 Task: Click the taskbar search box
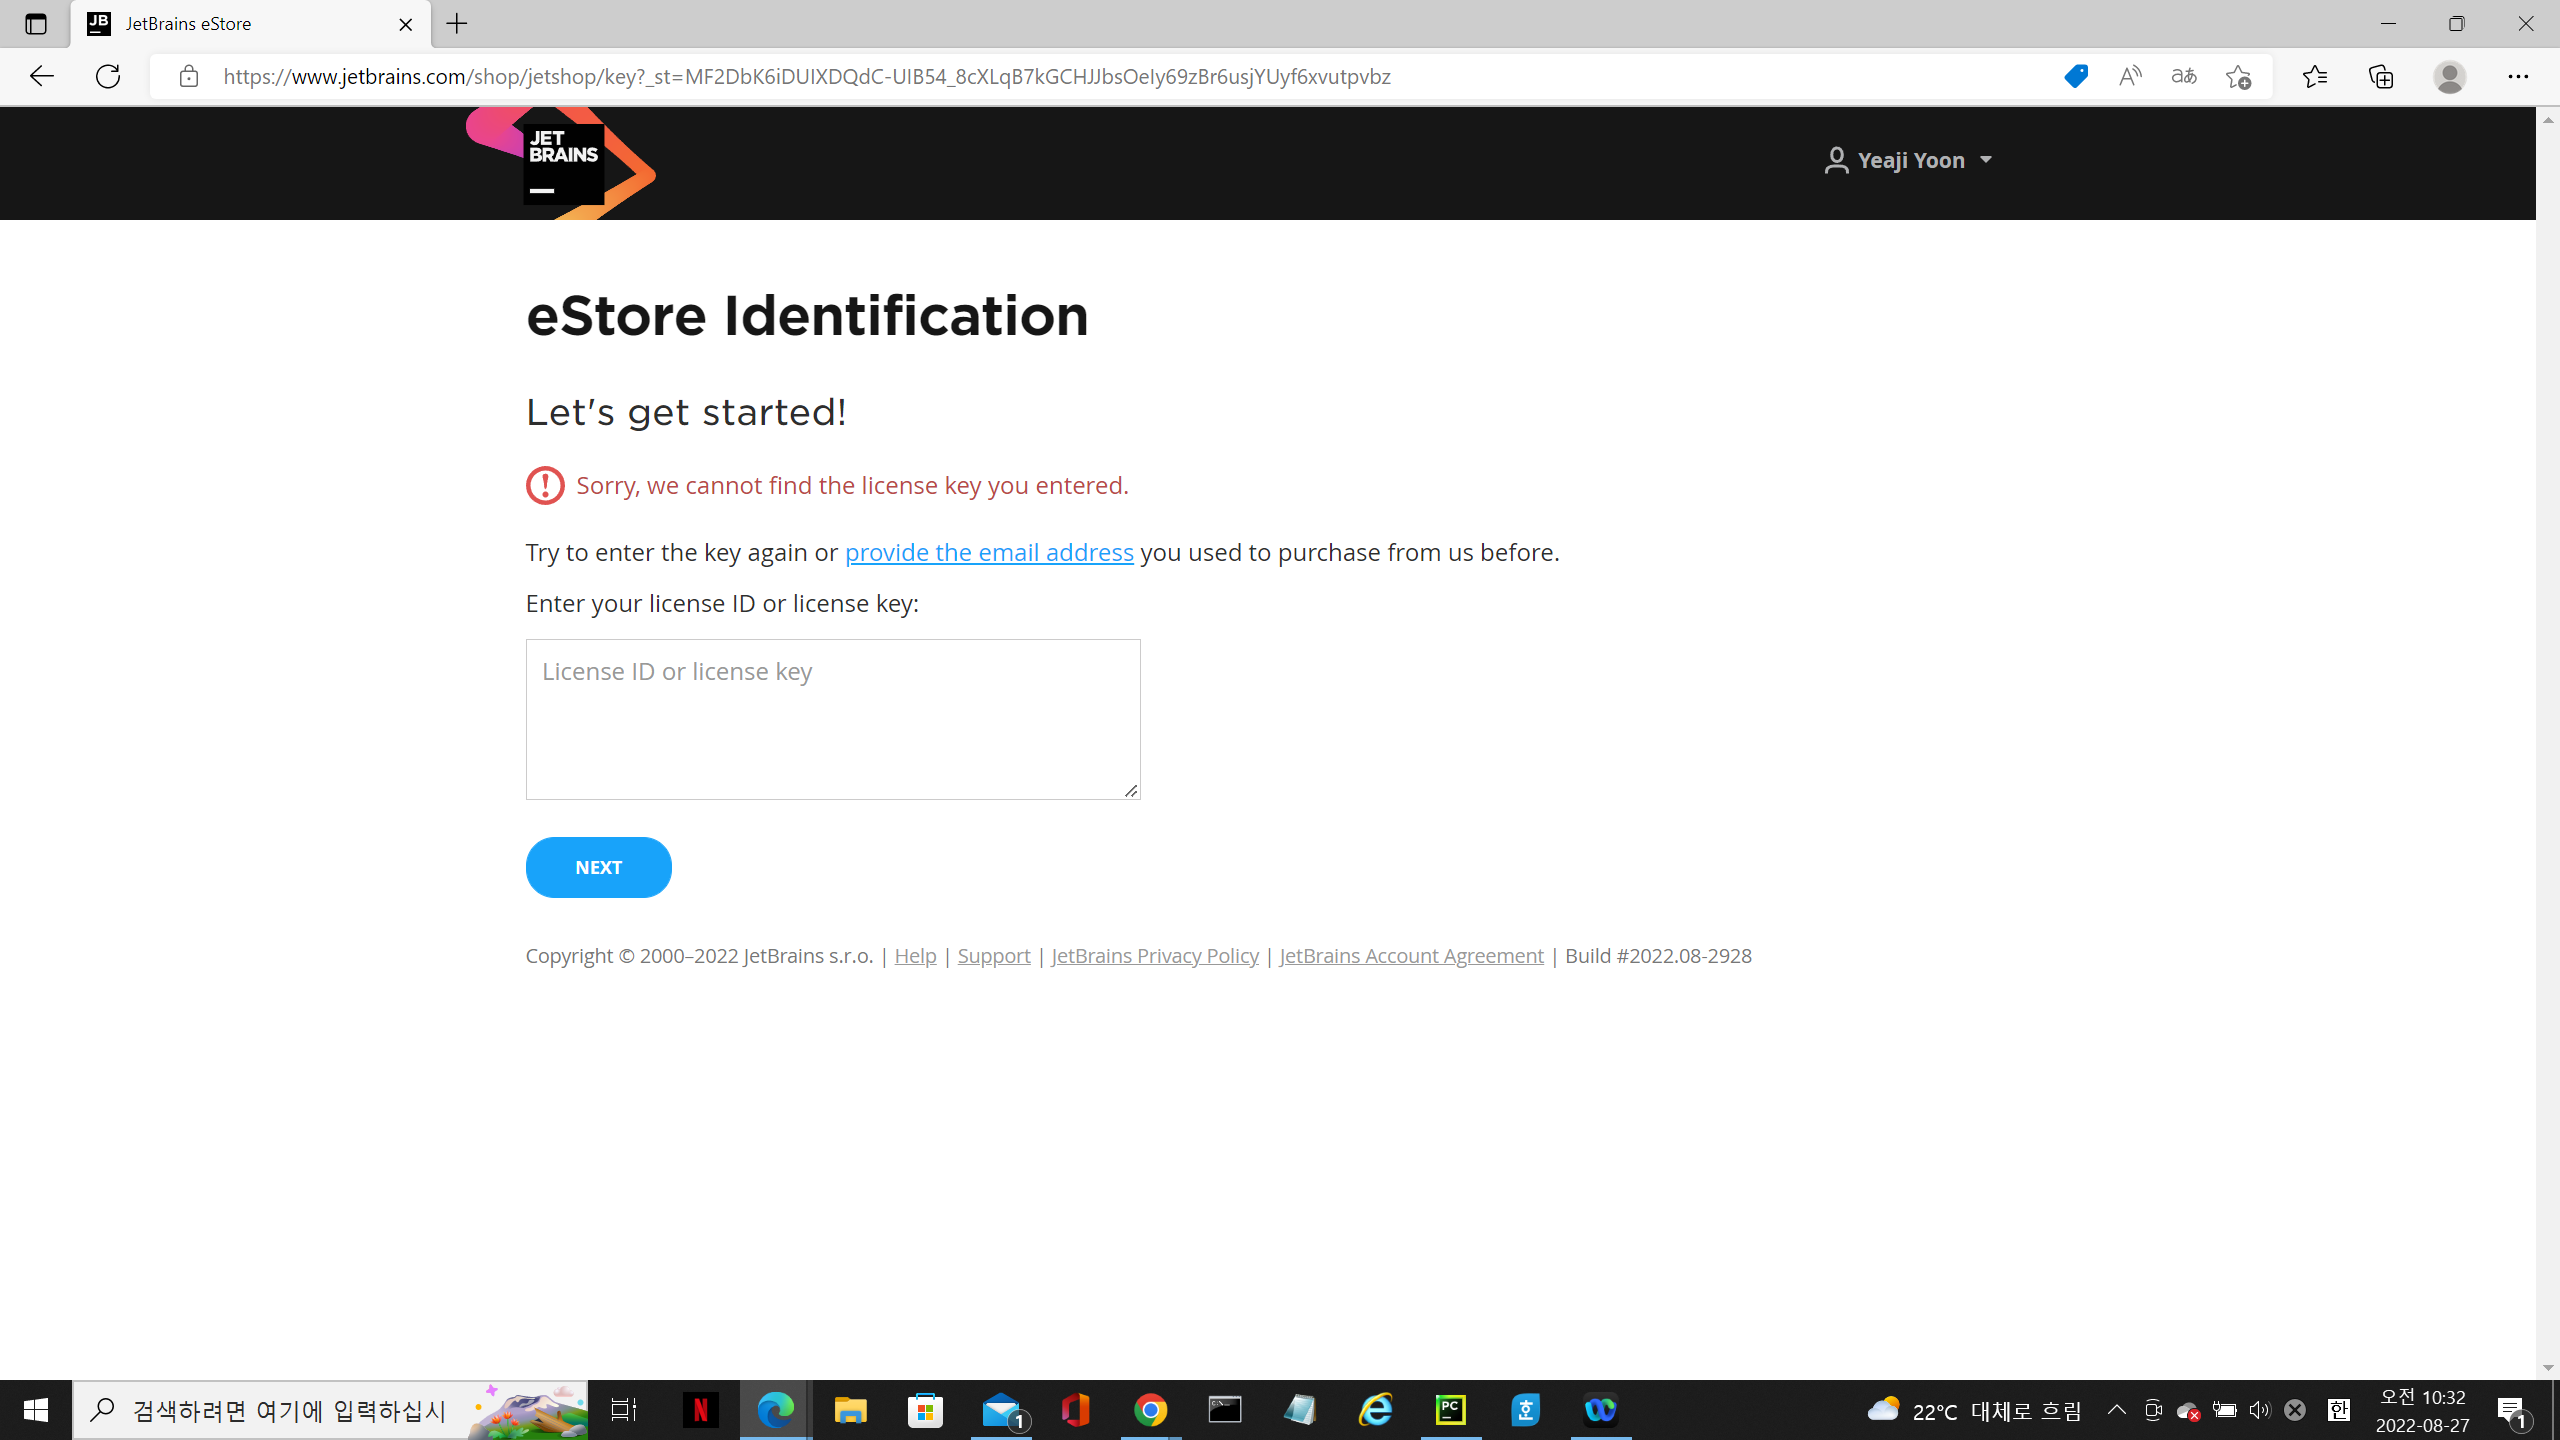click(x=330, y=1410)
